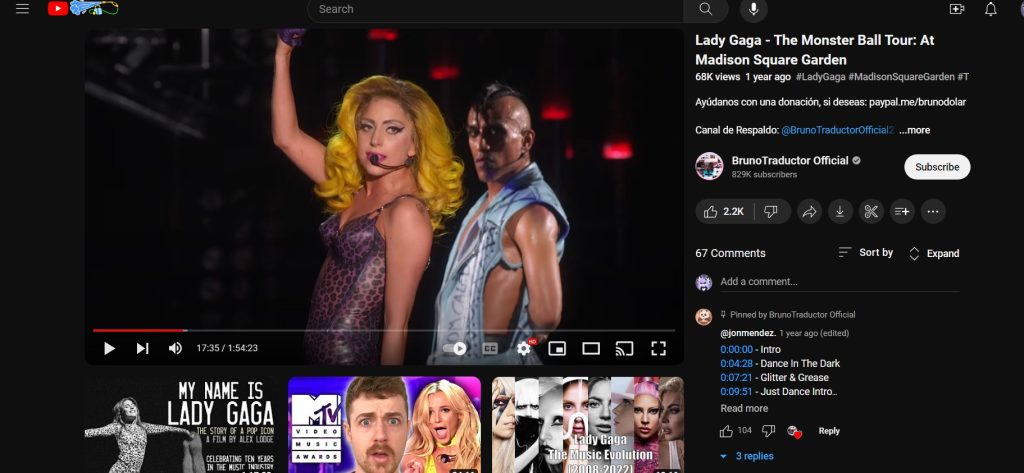
Task: Create a clip with scissors icon
Action: [x=871, y=212]
